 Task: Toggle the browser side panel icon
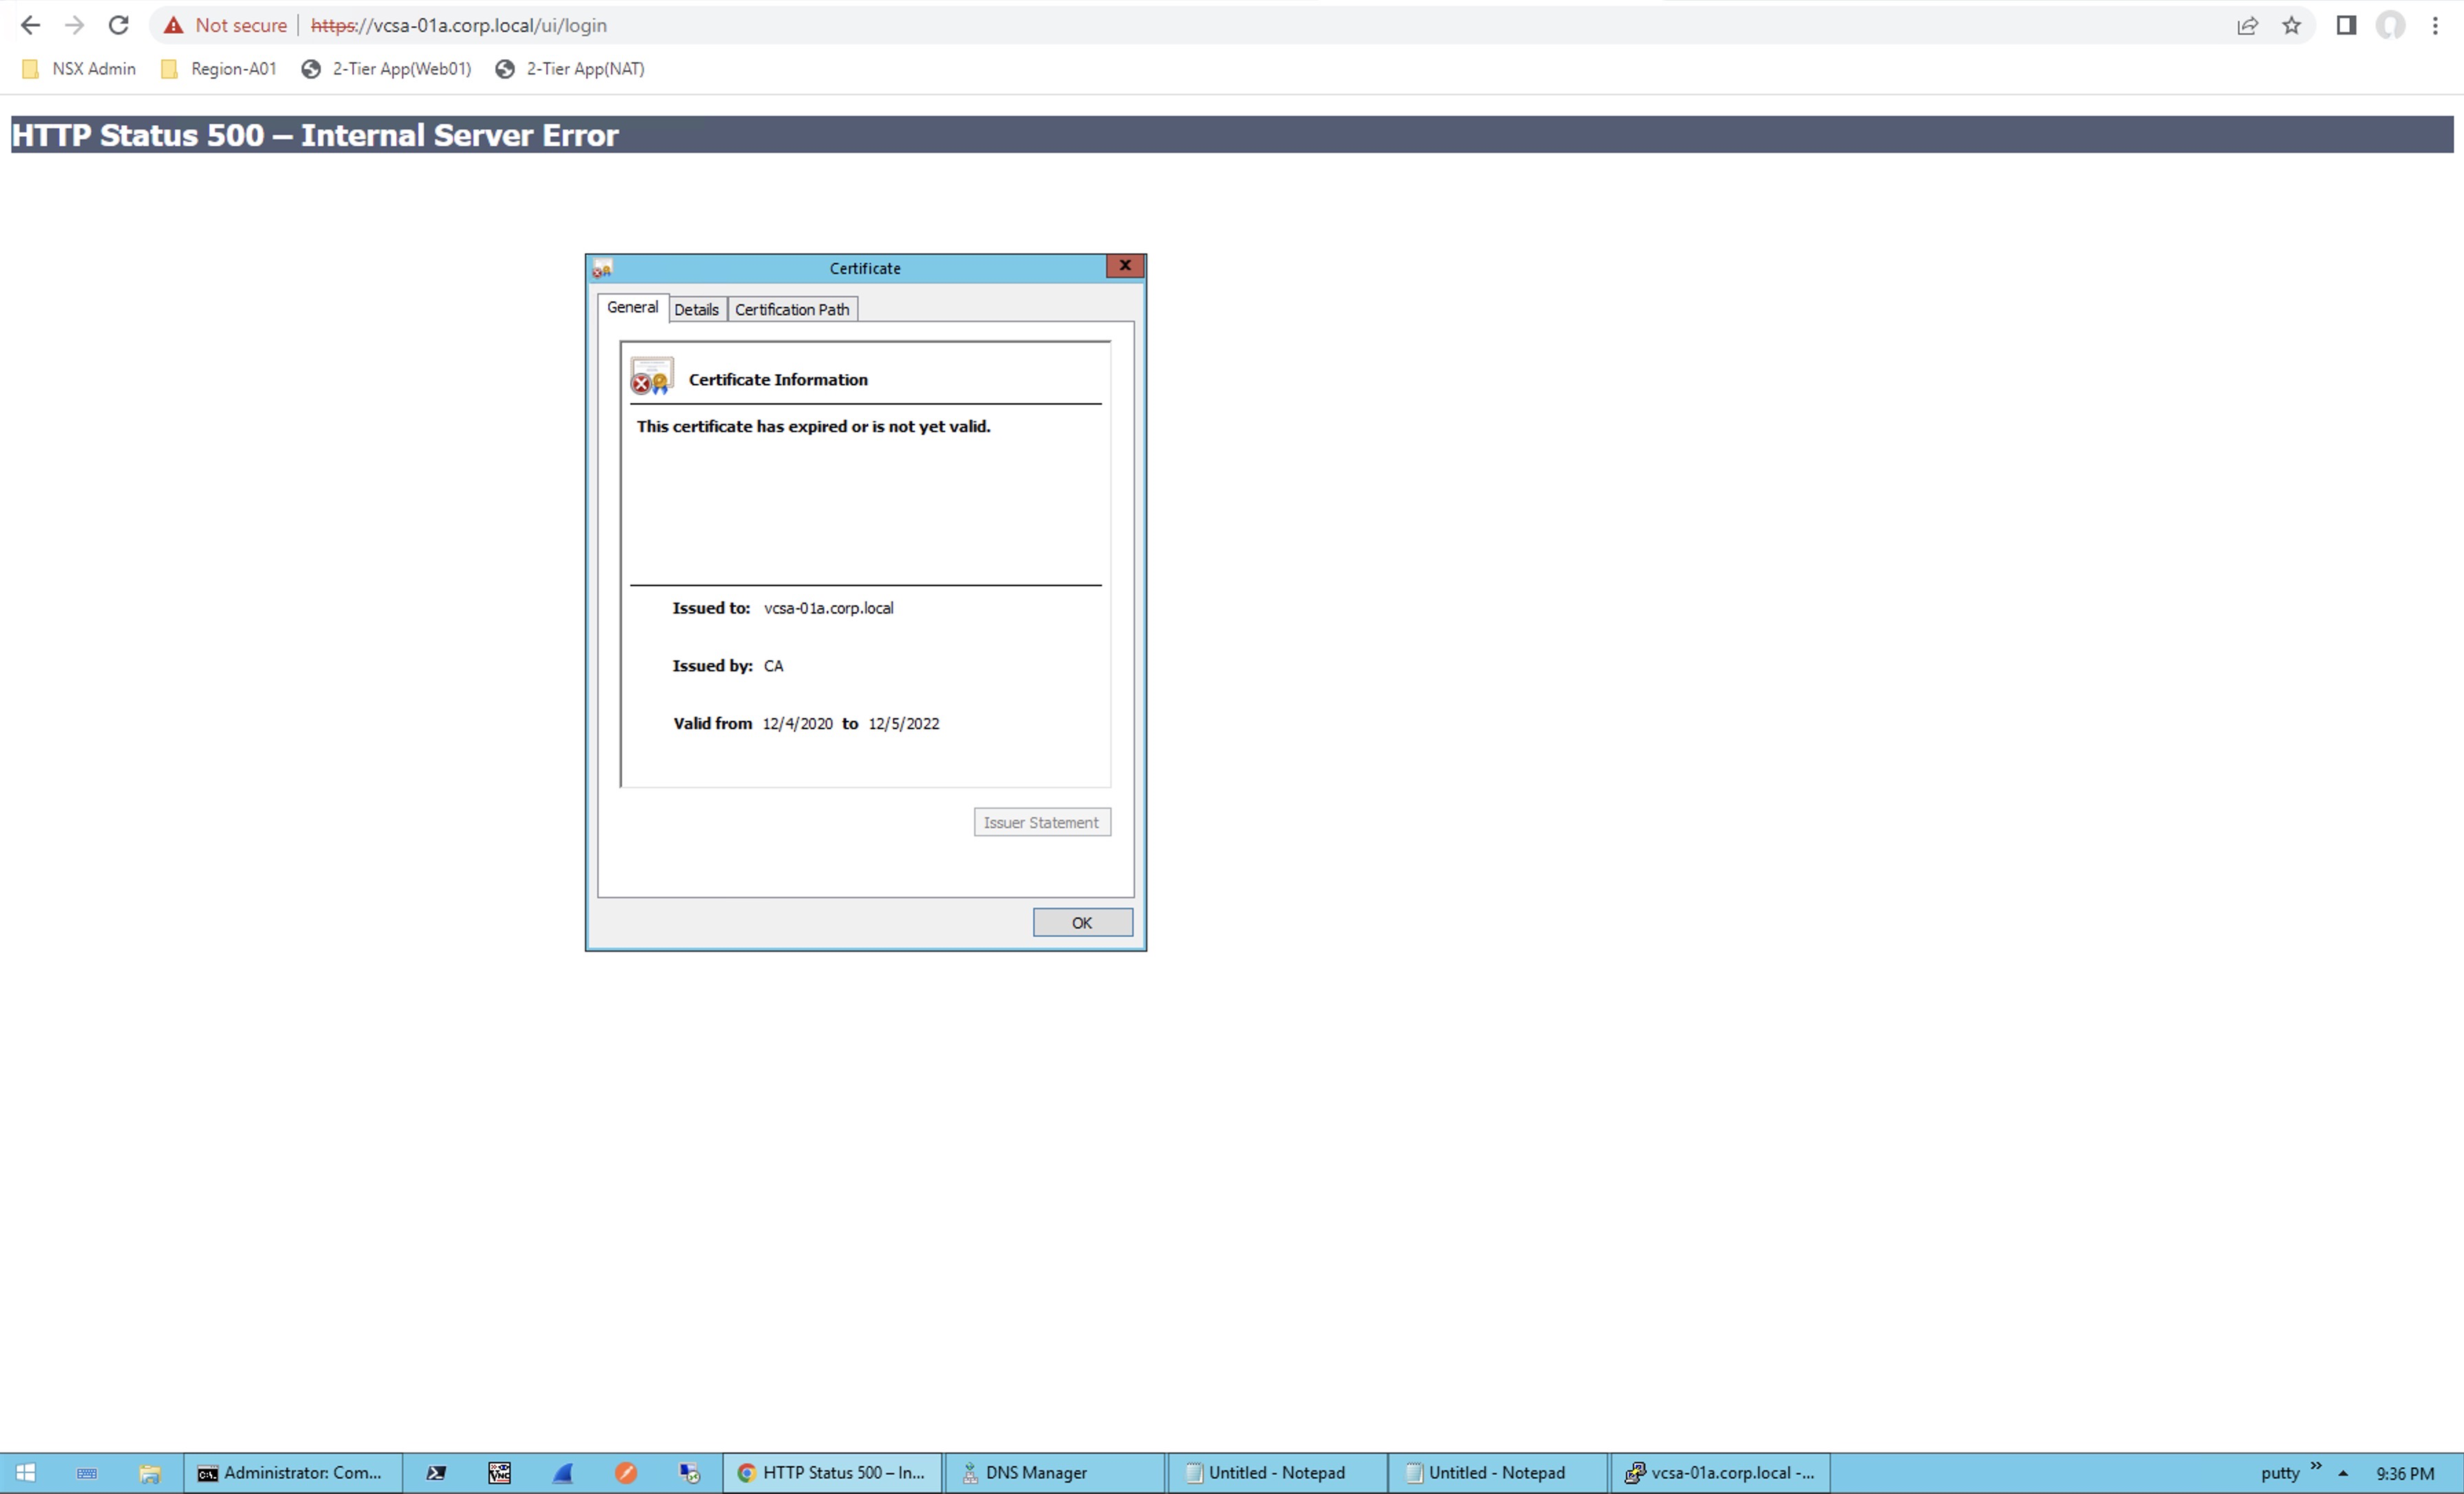coord(2346,26)
